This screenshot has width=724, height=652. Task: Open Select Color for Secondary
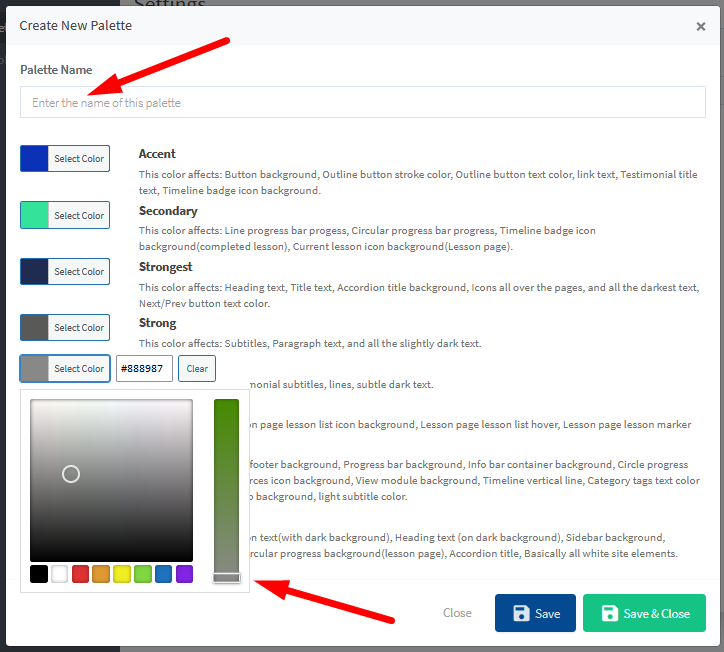click(79, 215)
